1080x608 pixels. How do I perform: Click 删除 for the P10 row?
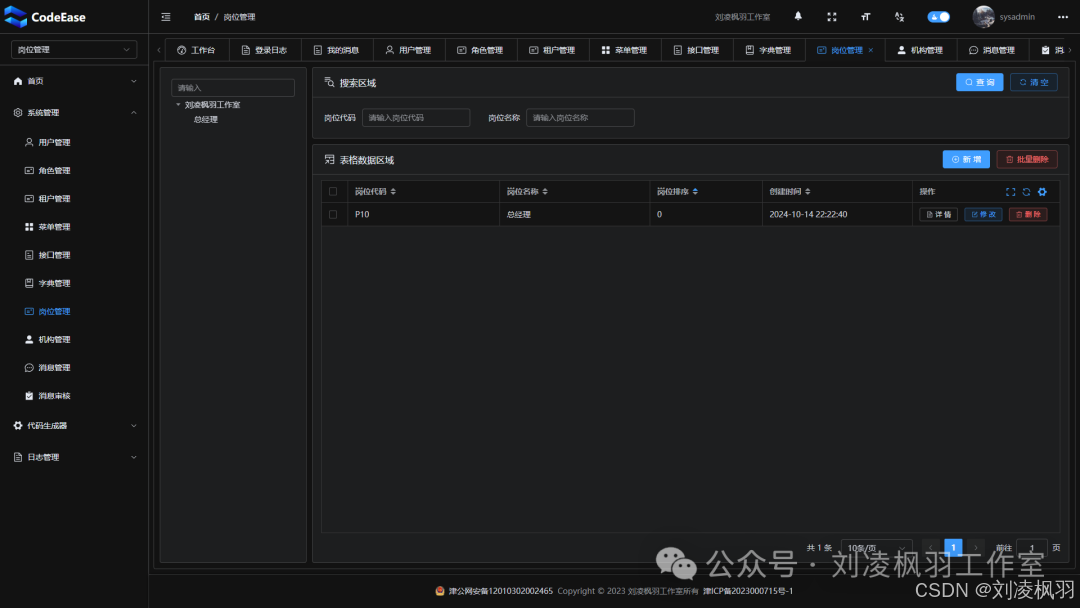click(1028, 215)
